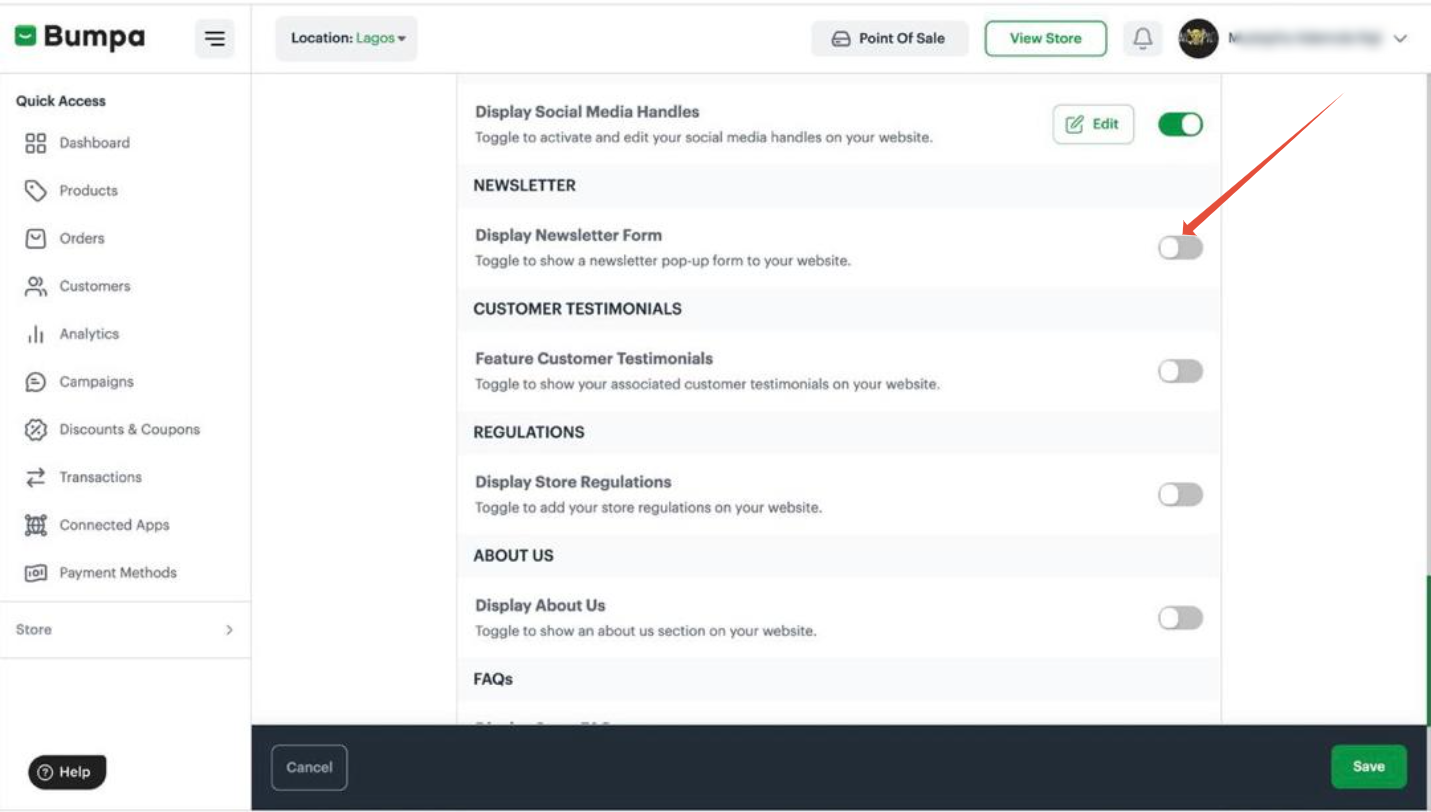This screenshot has height=812, width=1431.
Task: Click the Display Store Regulations label
Action: point(573,482)
